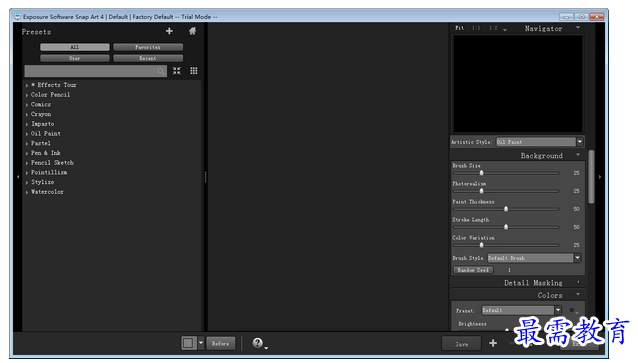
Task: Click the home icon in Presets panel
Action: tap(192, 31)
